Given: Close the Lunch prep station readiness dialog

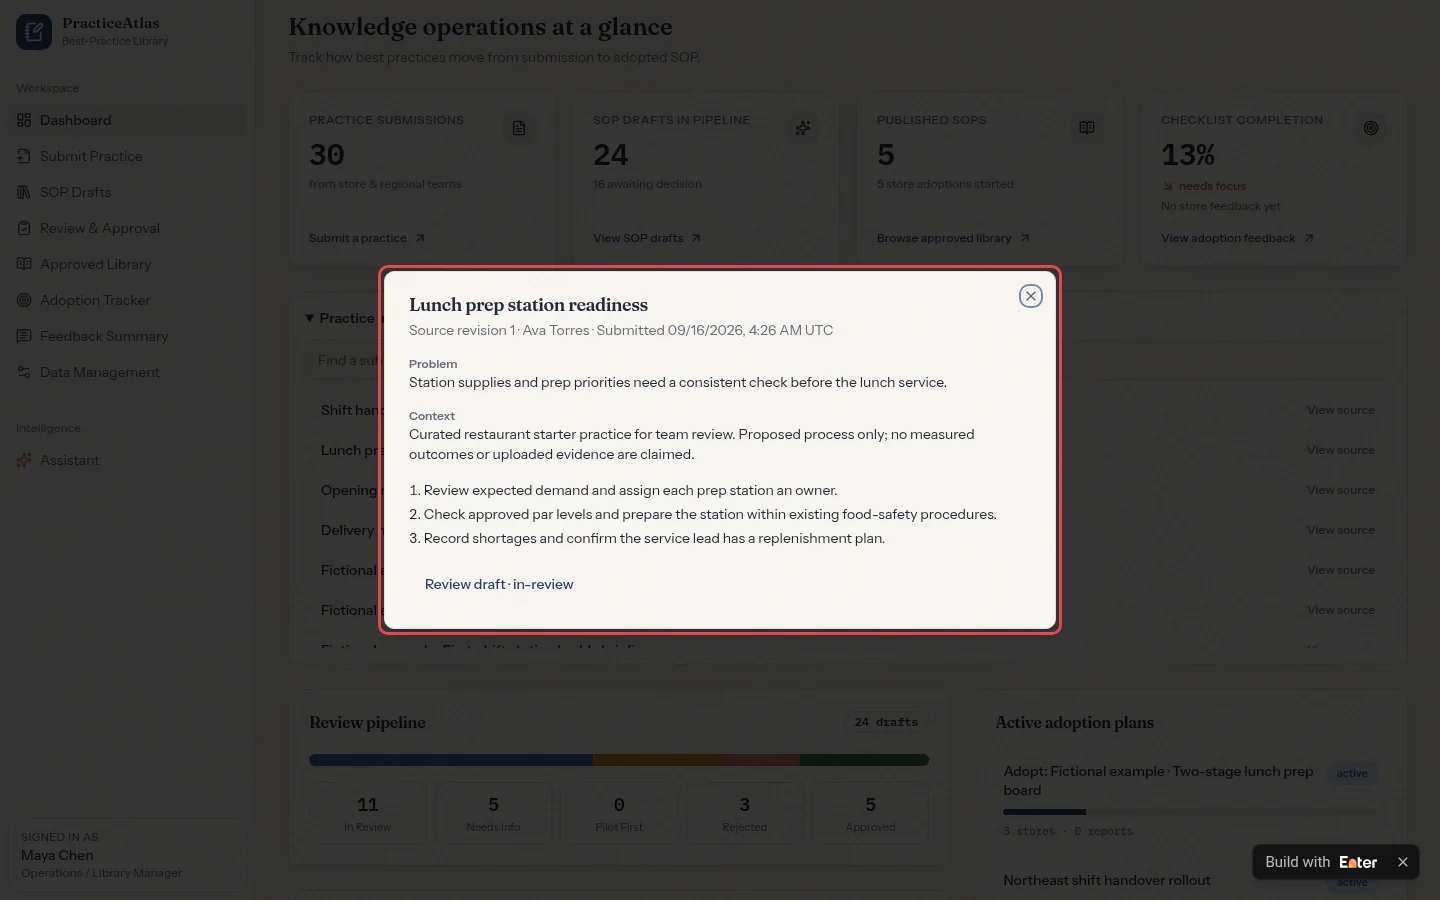Looking at the screenshot, I should point(1030,296).
